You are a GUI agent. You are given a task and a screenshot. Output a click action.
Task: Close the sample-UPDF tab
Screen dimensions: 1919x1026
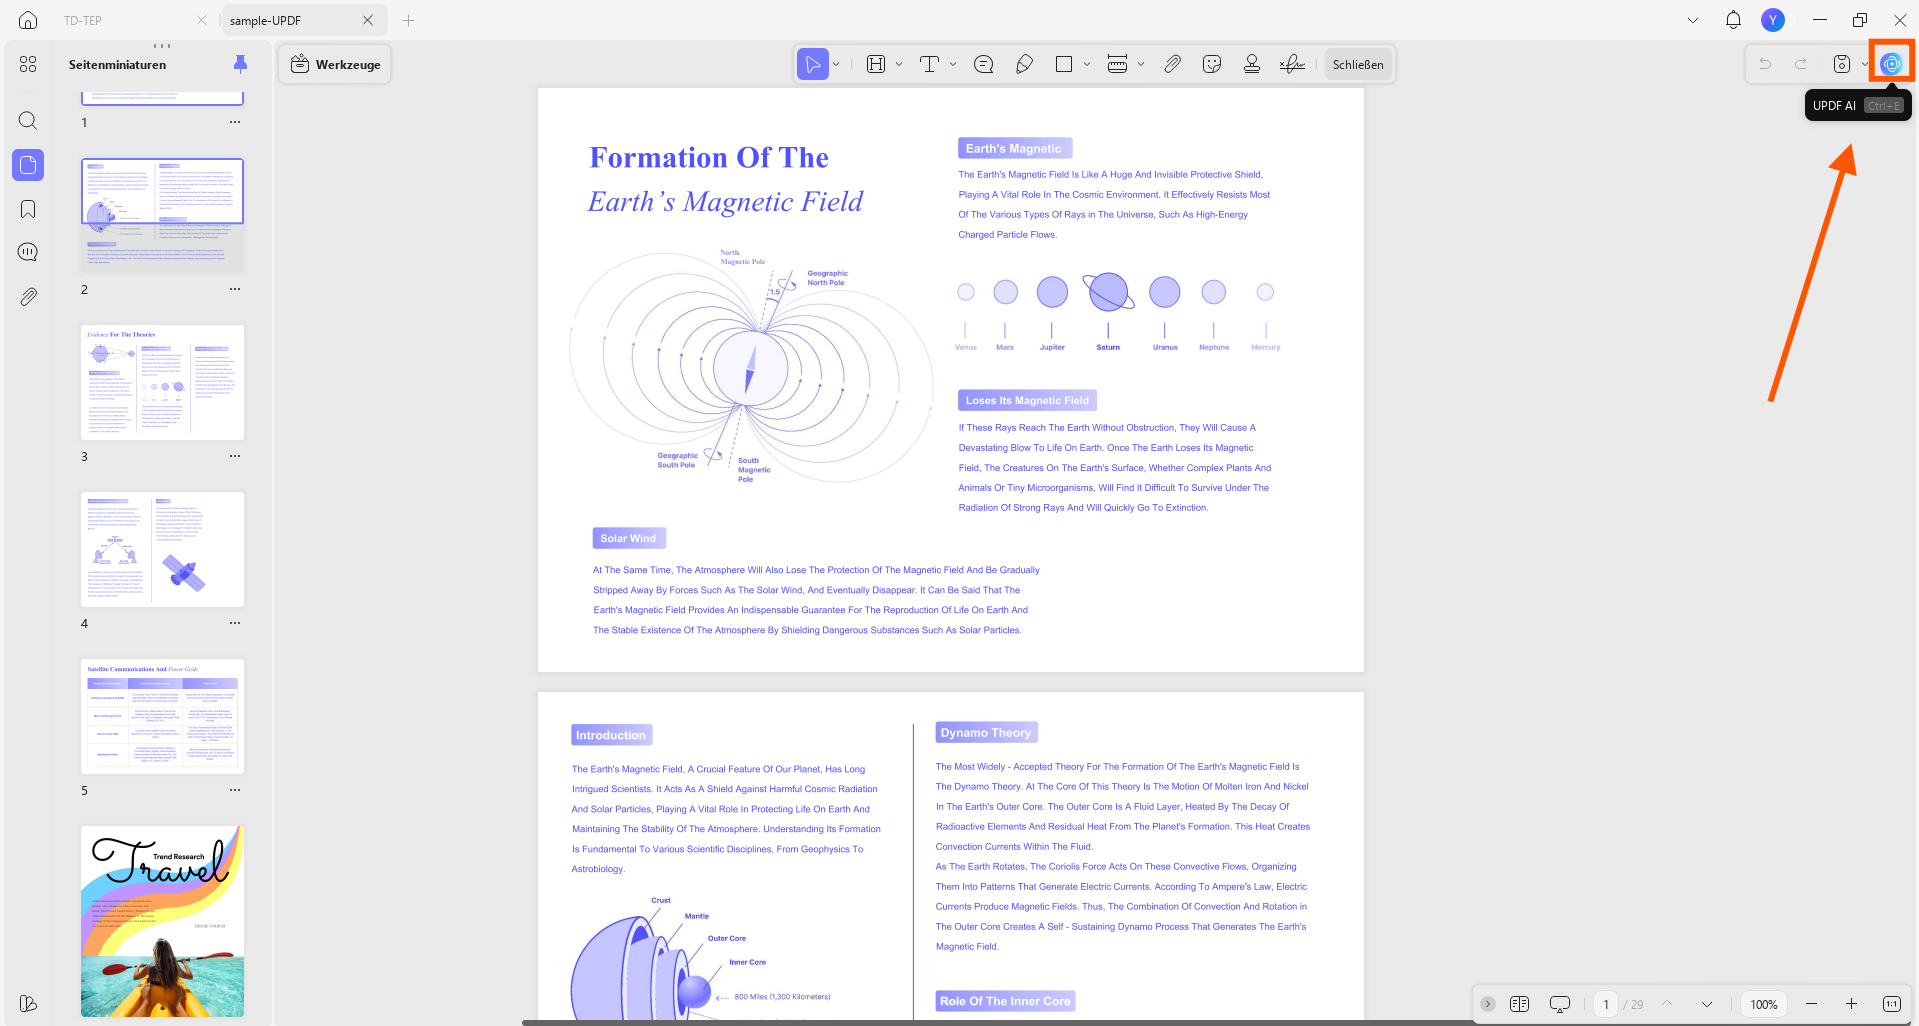[368, 20]
